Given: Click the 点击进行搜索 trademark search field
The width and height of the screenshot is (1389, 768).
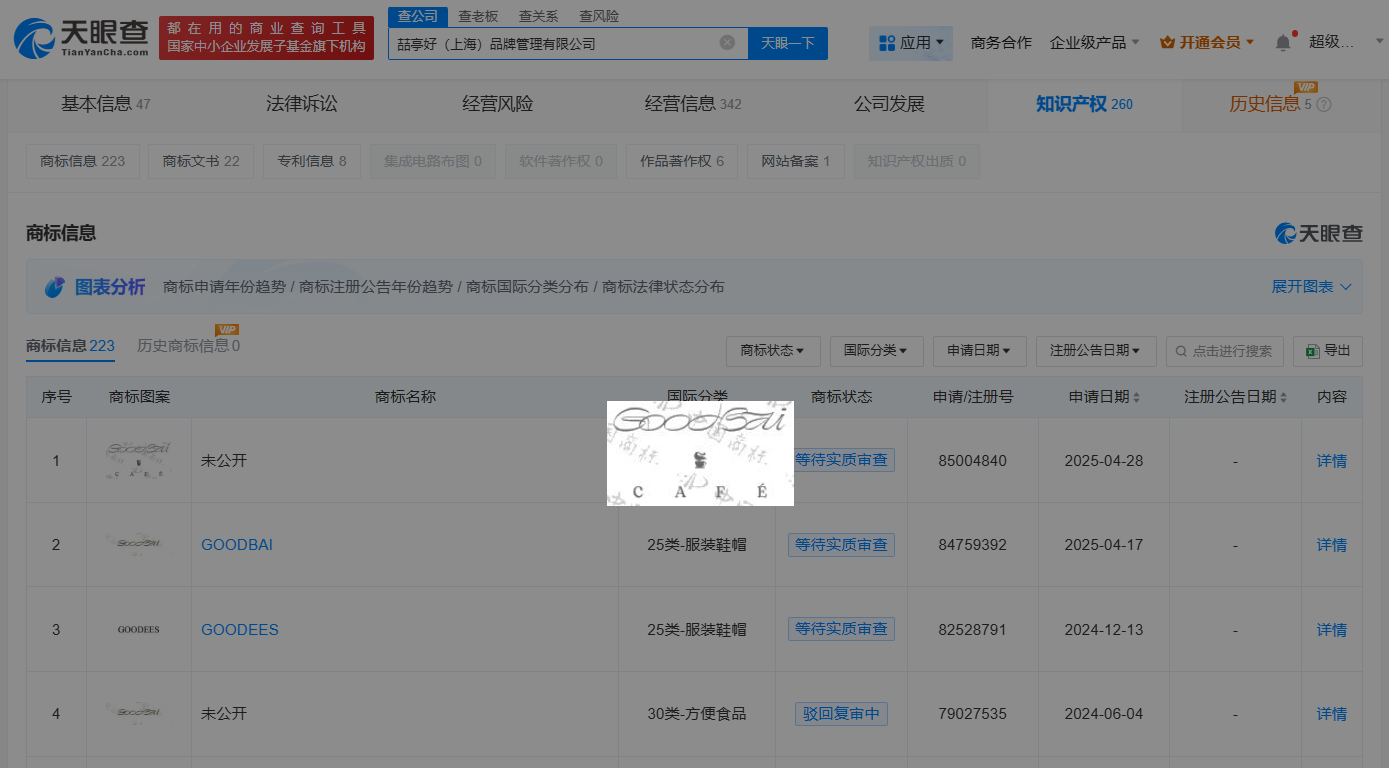Looking at the screenshot, I should click(1224, 351).
